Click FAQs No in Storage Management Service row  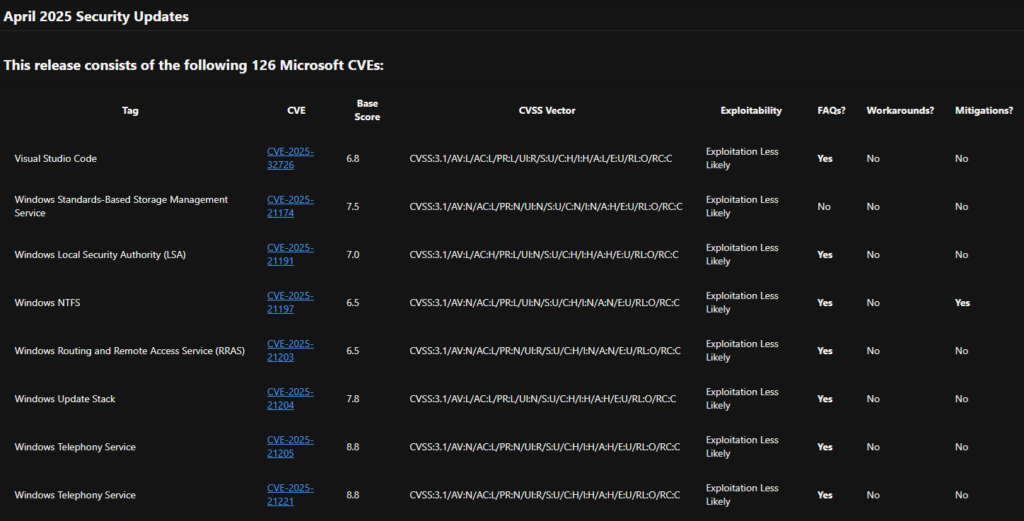pyautogui.click(x=824, y=206)
